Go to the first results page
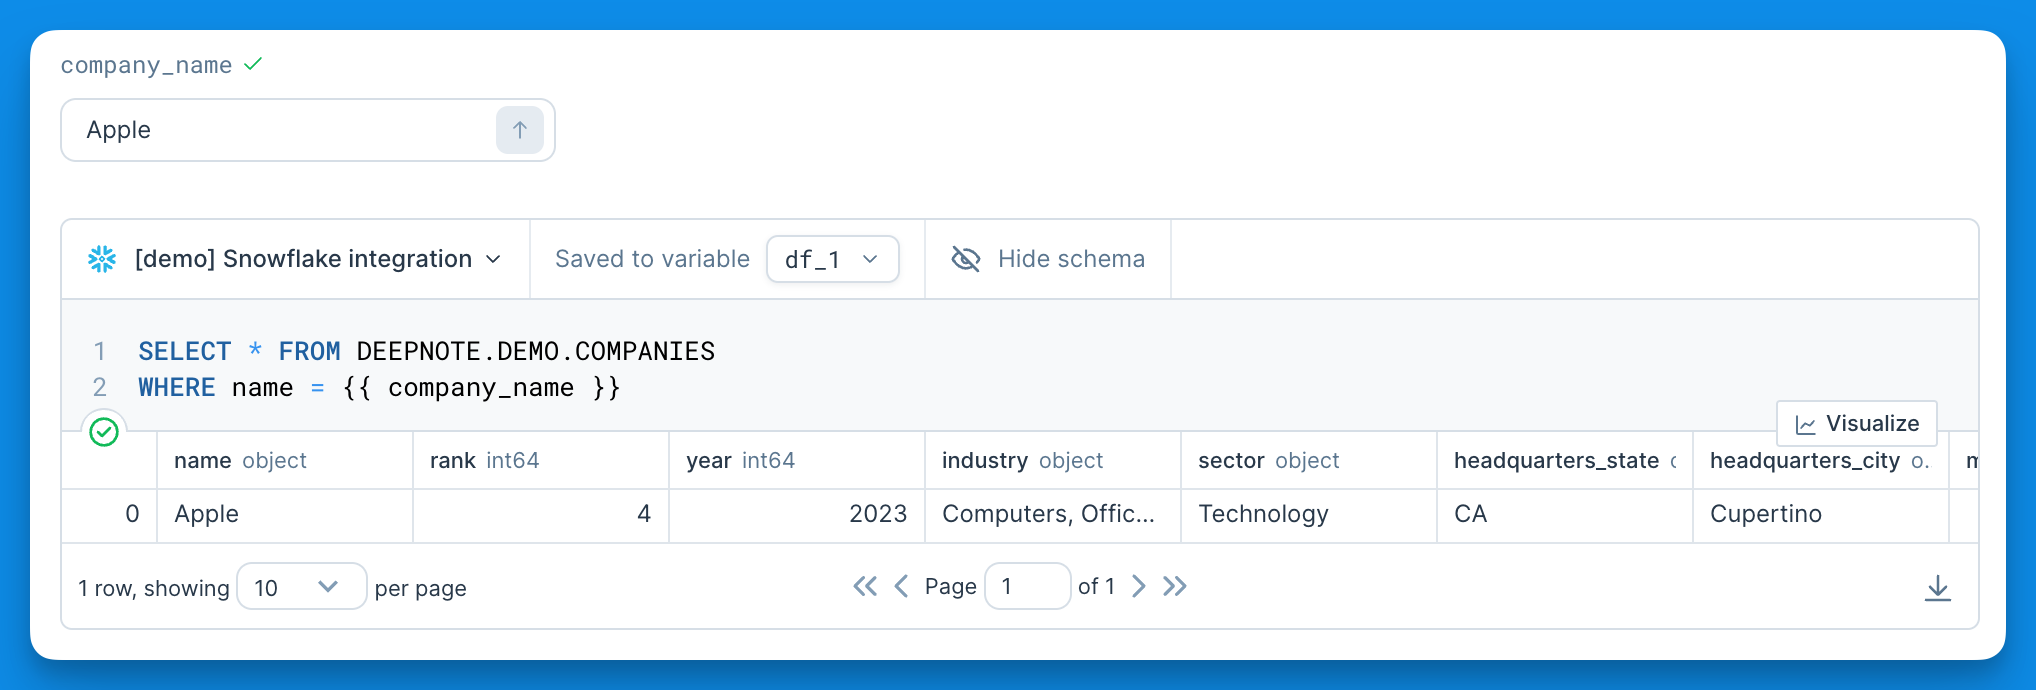Screen dimensions: 2036x690 pyautogui.click(x=865, y=586)
